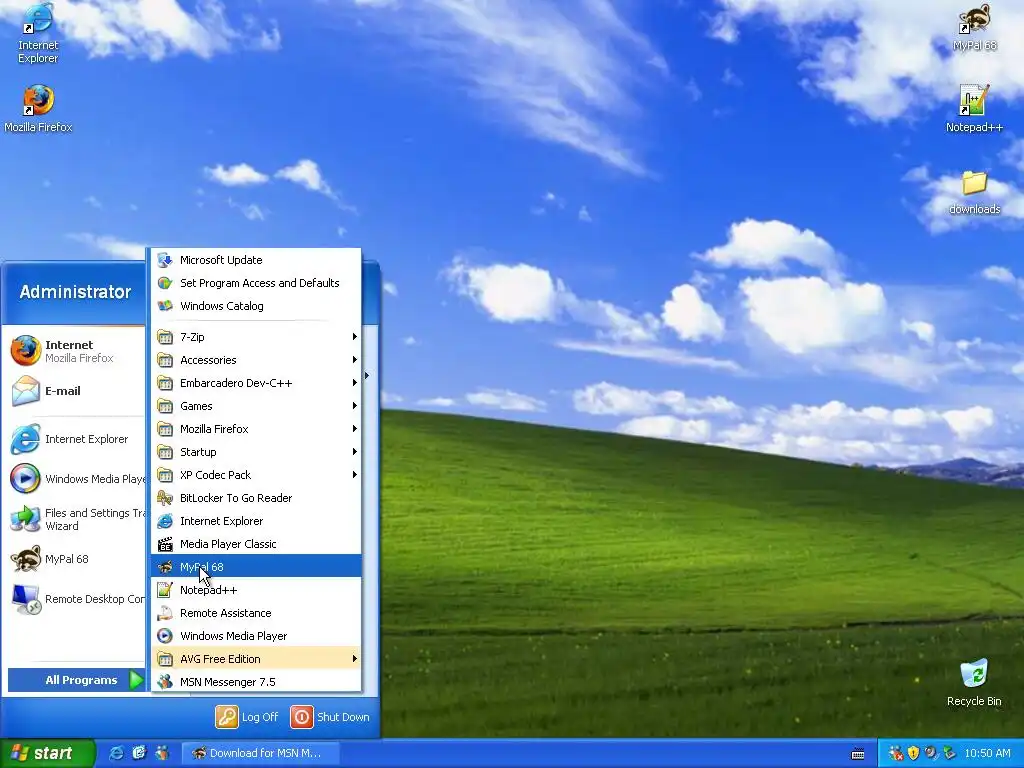Open Windows Catalog from programs list
The height and width of the screenshot is (768, 1024).
click(x=256, y=306)
